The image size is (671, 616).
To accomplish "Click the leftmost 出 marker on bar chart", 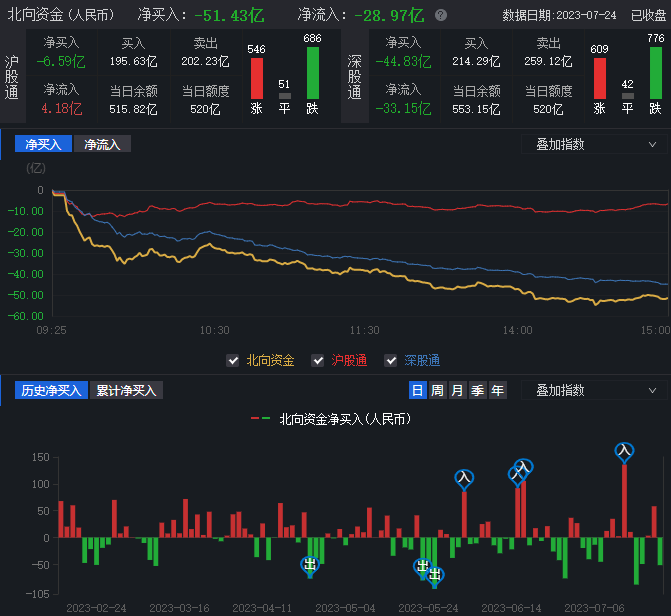I will 310,565.
